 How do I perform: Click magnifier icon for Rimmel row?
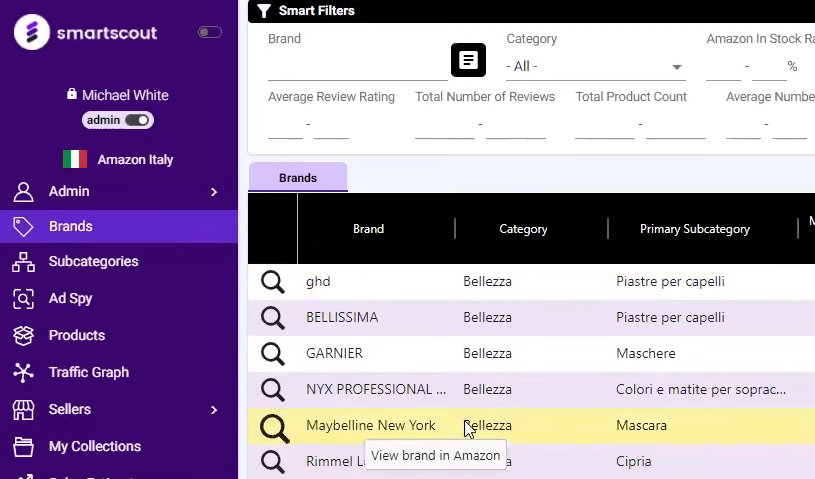(x=273, y=462)
